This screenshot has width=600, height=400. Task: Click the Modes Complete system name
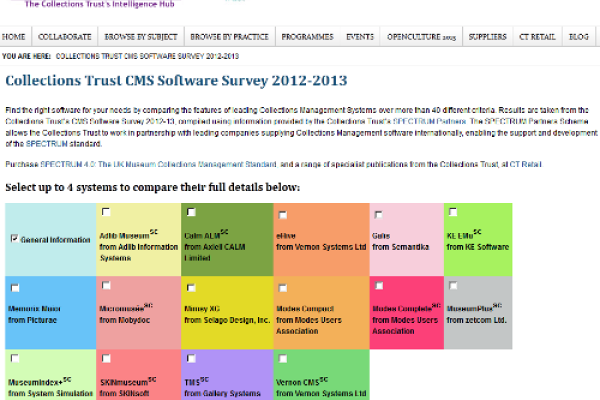pos(402,309)
